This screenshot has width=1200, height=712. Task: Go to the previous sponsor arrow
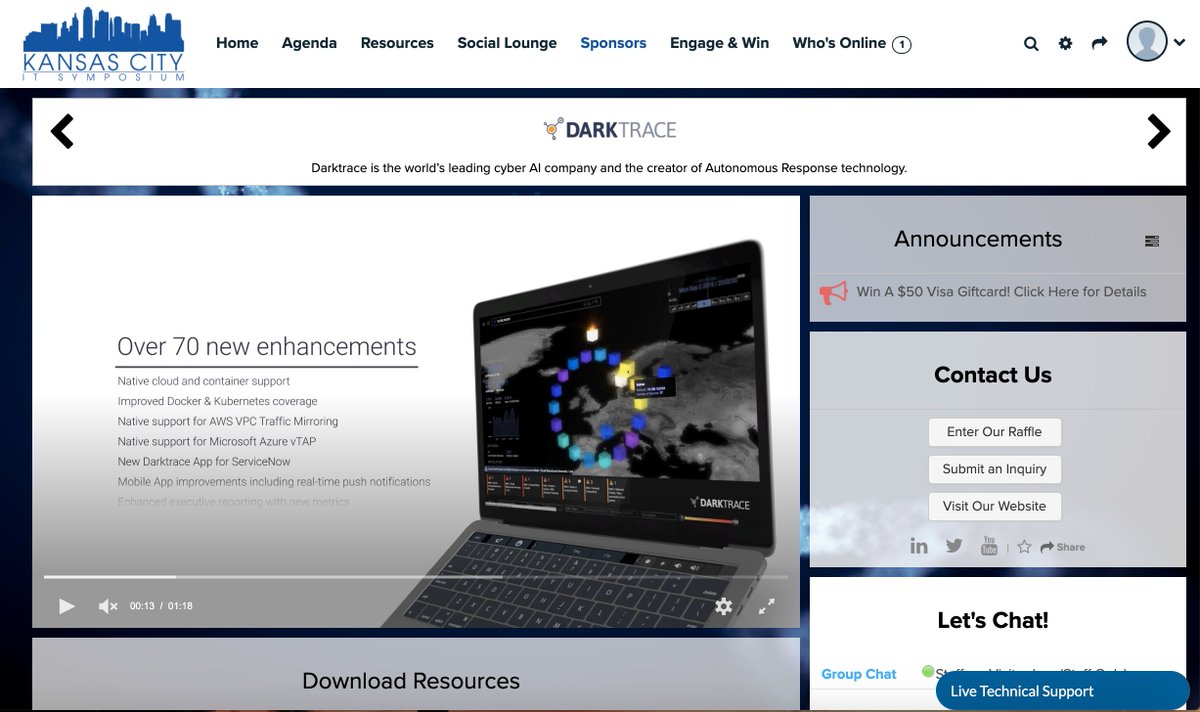(x=62, y=131)
